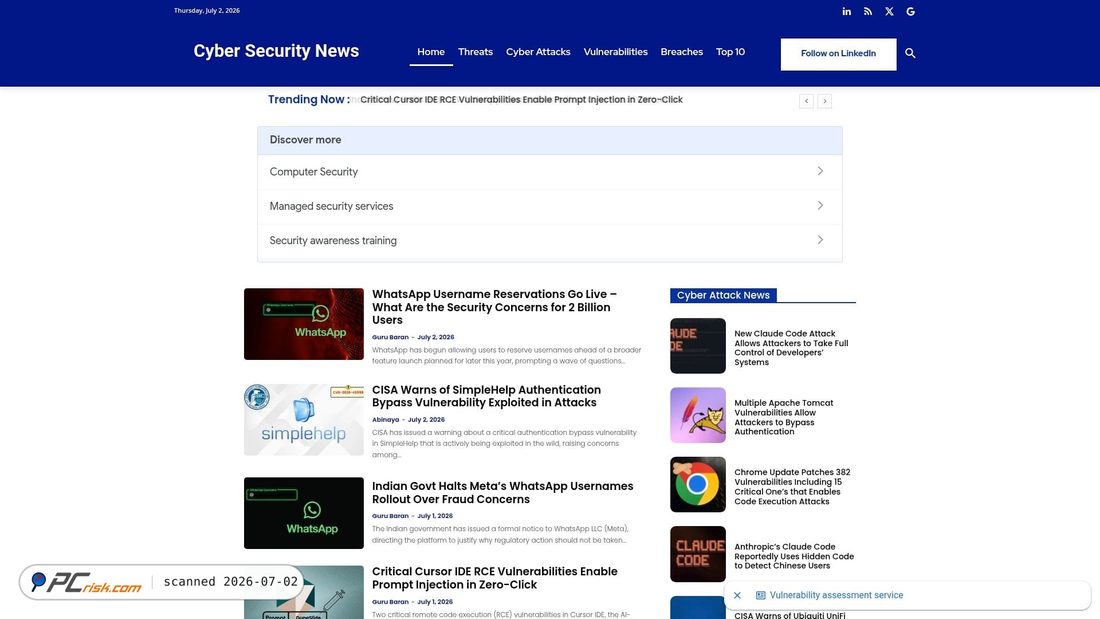Open Multiple Apache Tomcat Vulnerabilities headline
1100x619 pixels.
[x=784, y=418]
